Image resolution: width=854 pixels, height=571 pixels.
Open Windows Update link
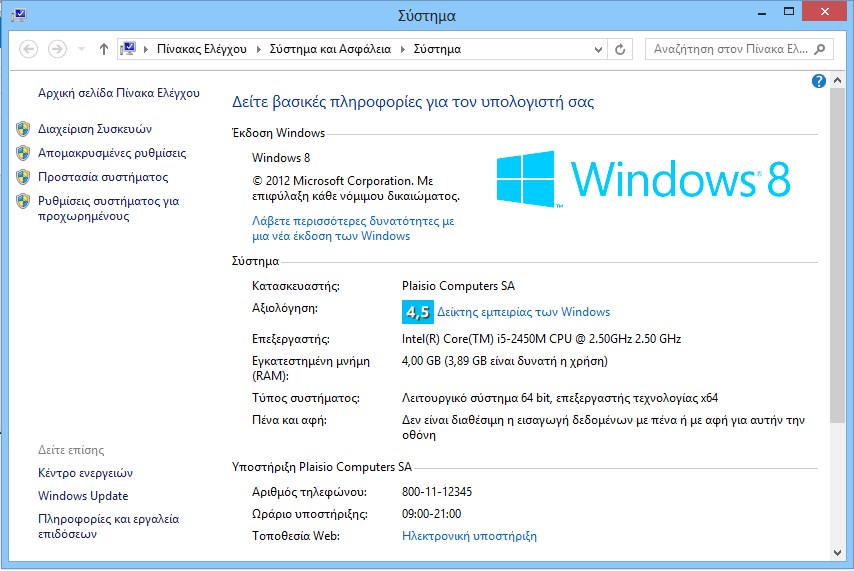(83, 496)
